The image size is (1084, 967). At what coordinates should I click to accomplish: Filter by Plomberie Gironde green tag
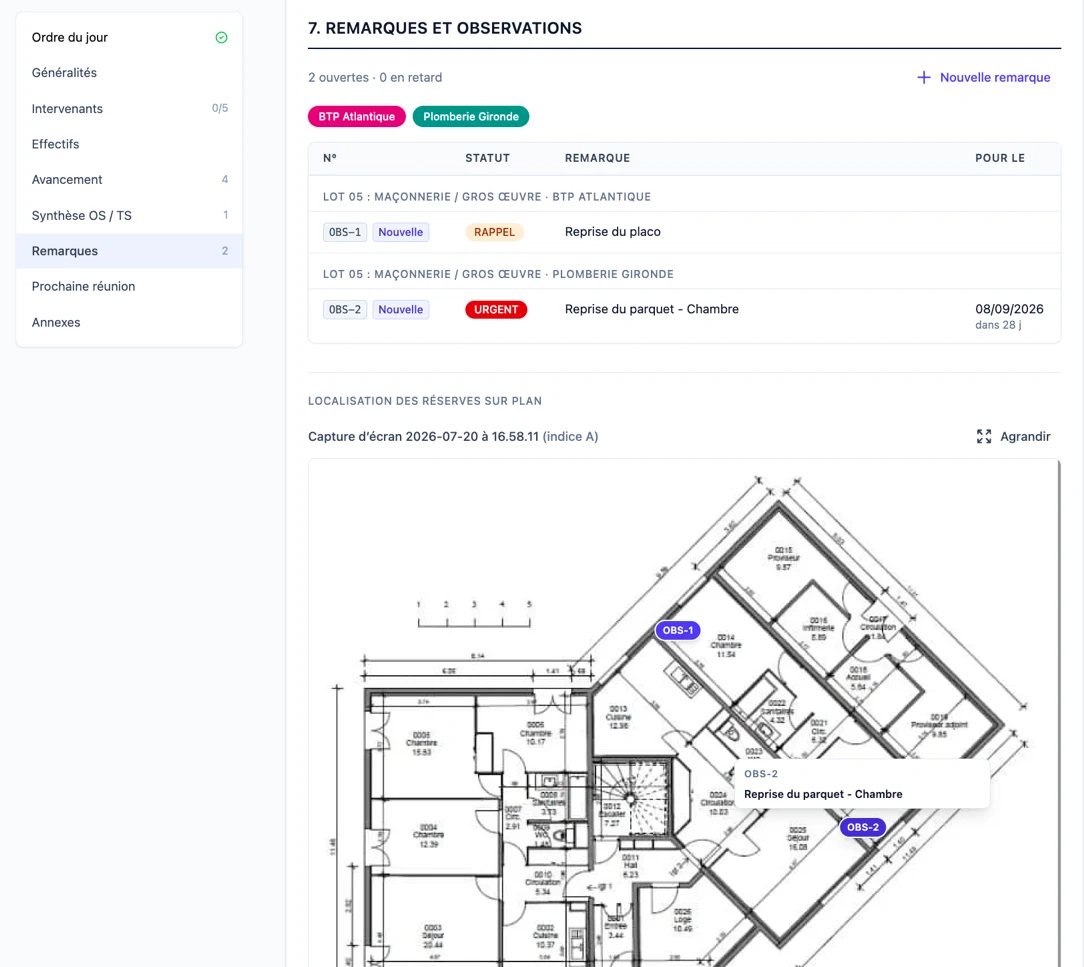pyautogui.click(x=471, y=116)
